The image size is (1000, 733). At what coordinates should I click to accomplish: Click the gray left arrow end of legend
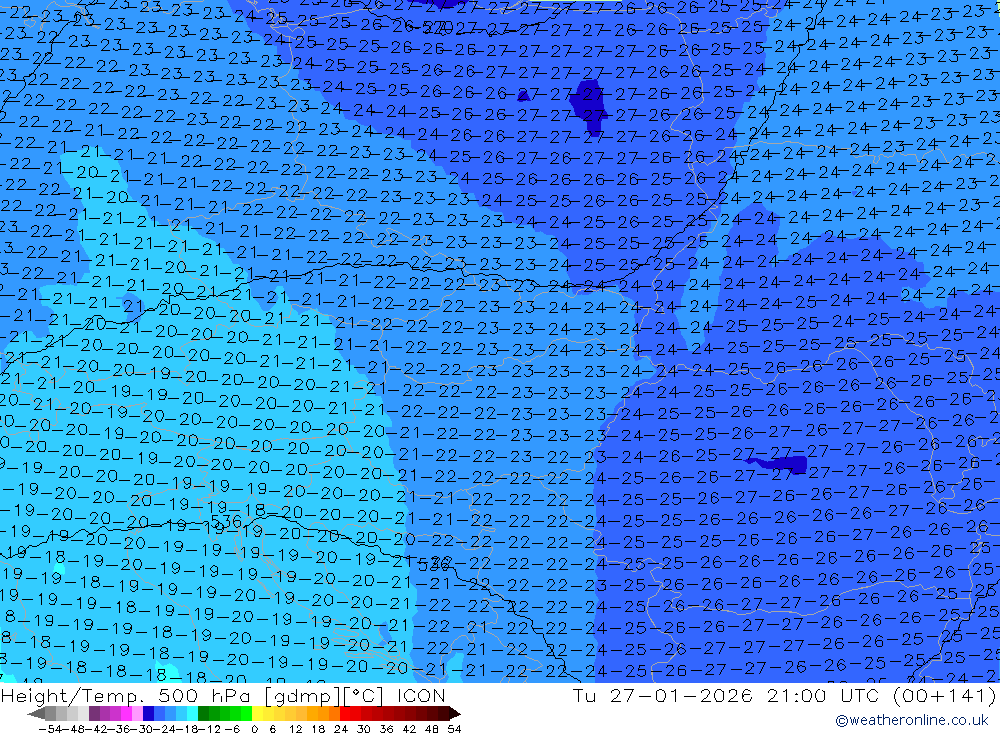point(36,714)
